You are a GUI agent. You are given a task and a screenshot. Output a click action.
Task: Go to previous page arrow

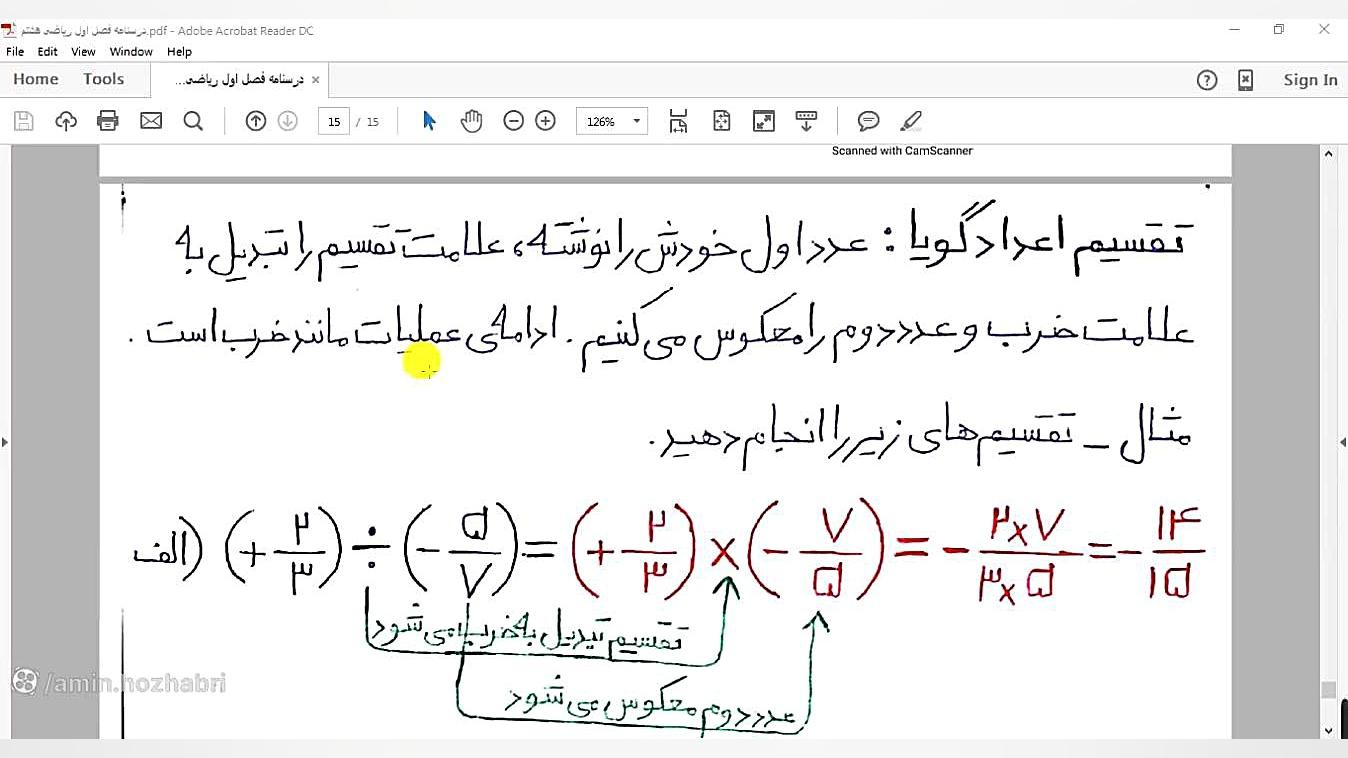256,121
